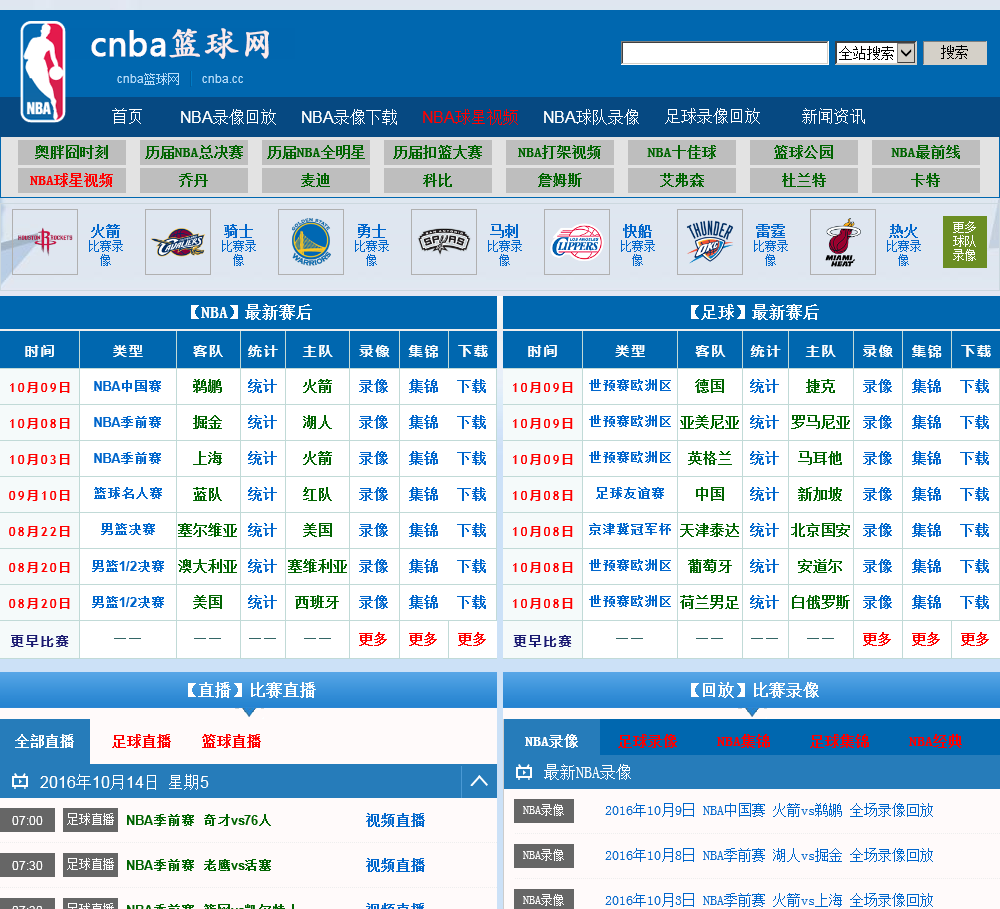Open 录像 for the 掘金 vs 湖人 game

(374, 422)
